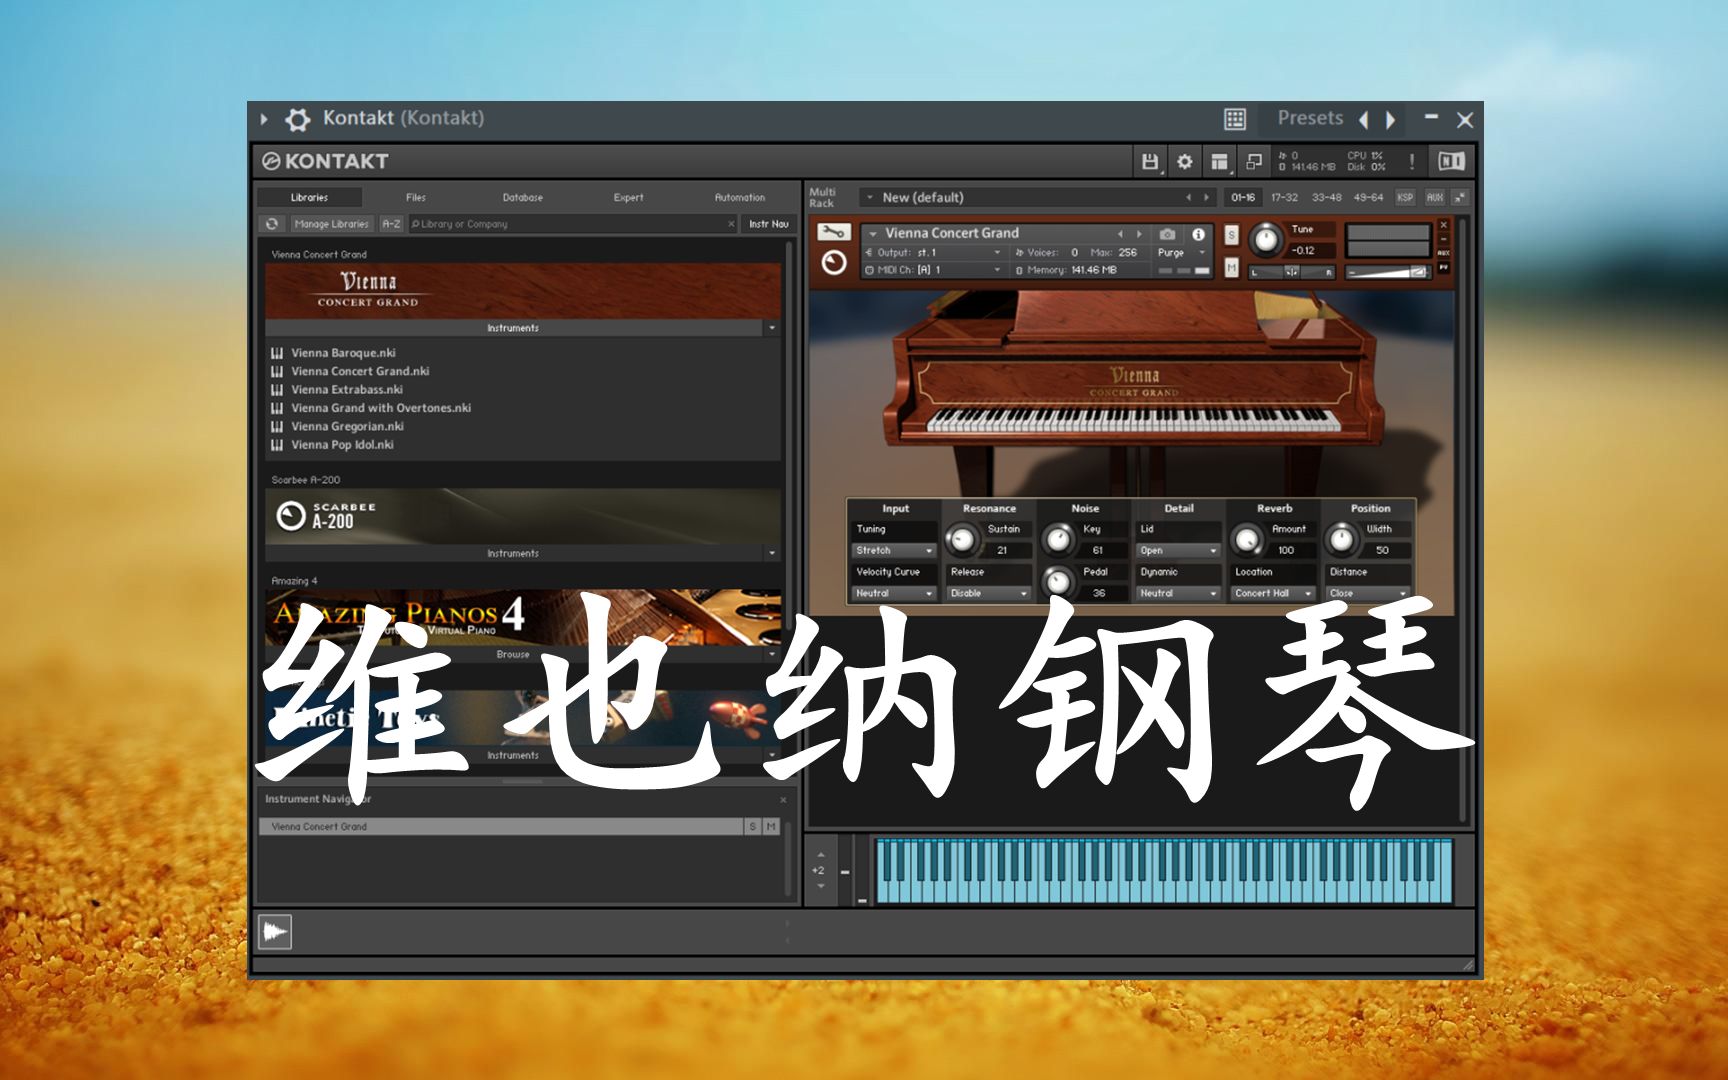Open the workspace panel layout menu

point(1219,161)
